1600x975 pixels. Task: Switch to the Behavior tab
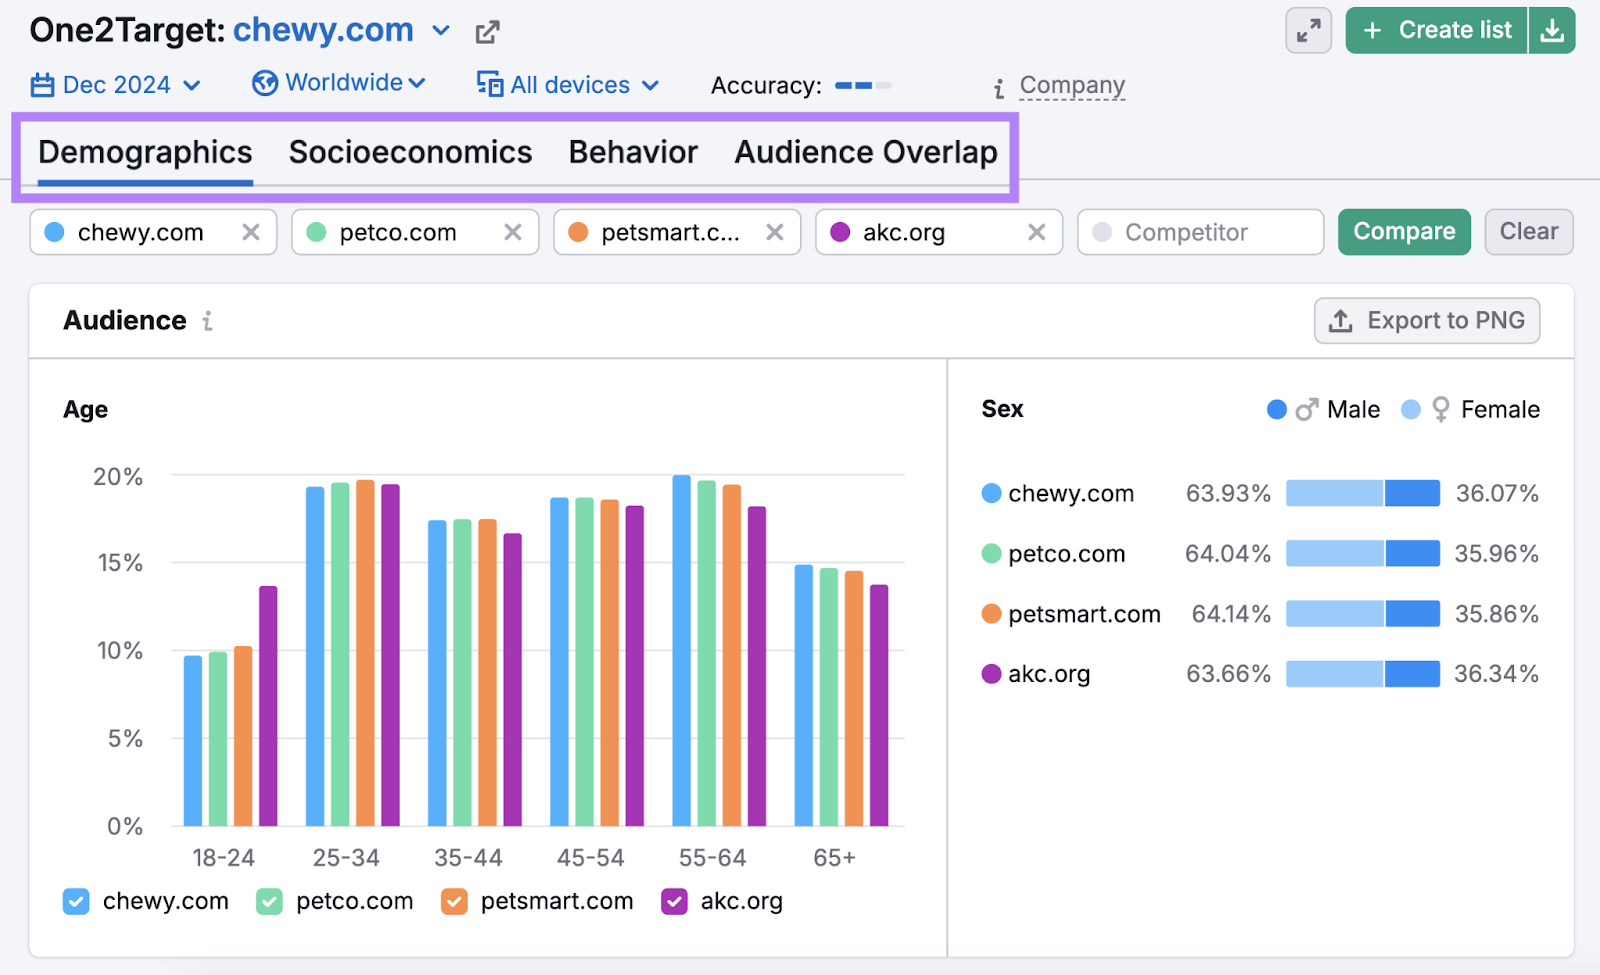click(633, 153)
